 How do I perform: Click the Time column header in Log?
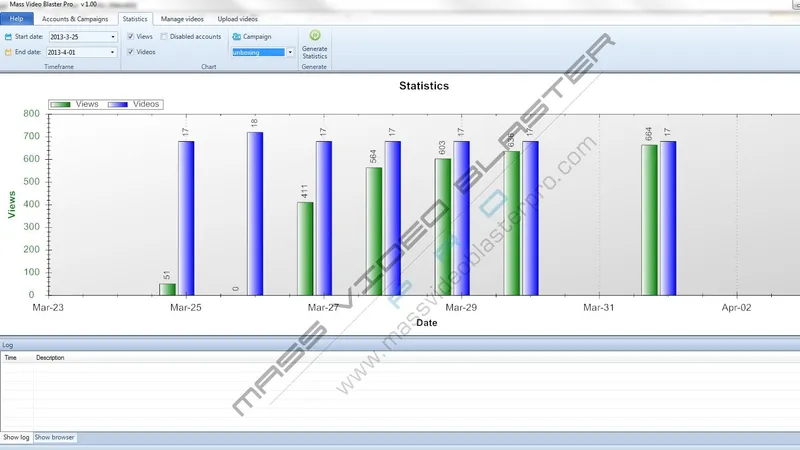pos(11,358)
